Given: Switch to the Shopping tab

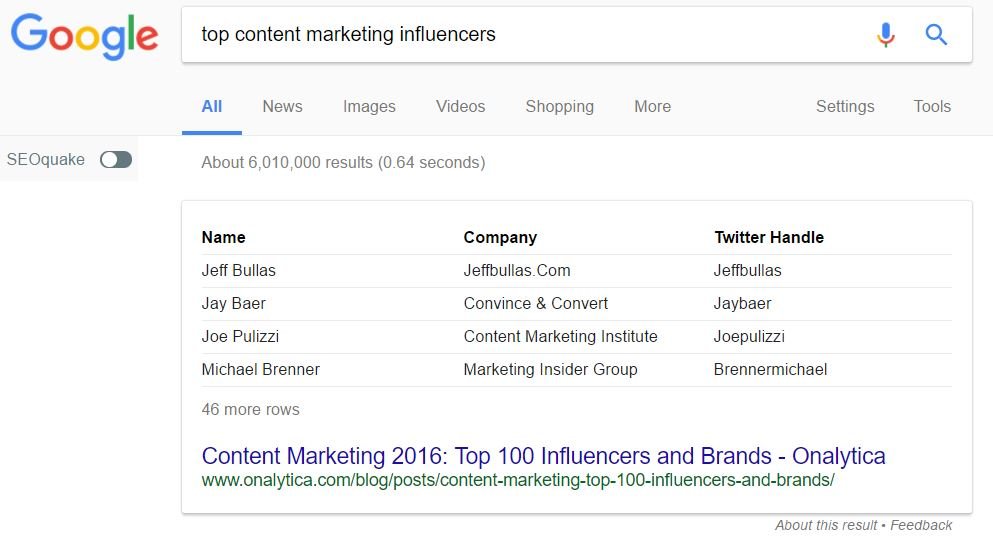Looking at the screenshot, I should pos(560,106).
